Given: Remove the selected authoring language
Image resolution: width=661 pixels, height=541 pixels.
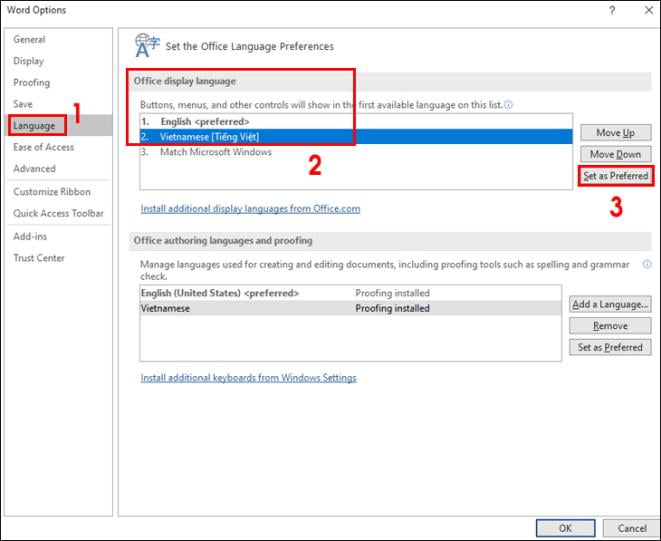Looking at the screenshot, I should [610, 326].
